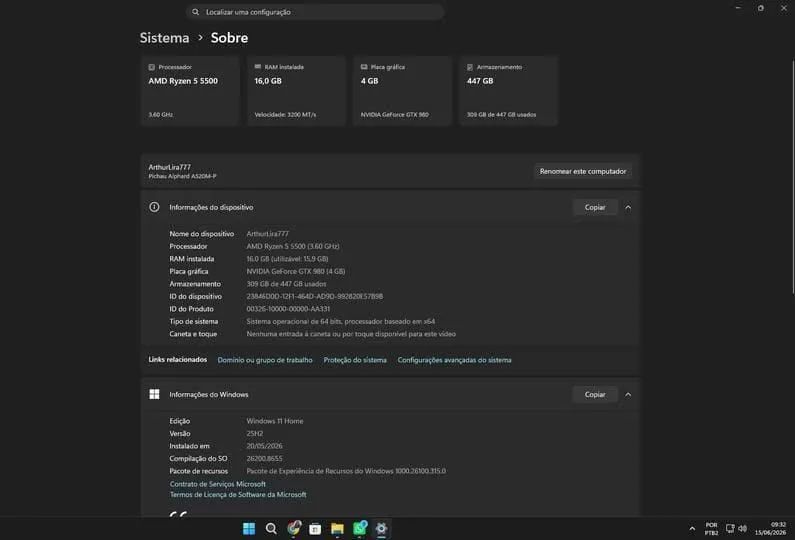Click the RAM instalada card icon
Viewport: 795px width, 540px height.
coord(258,66)
